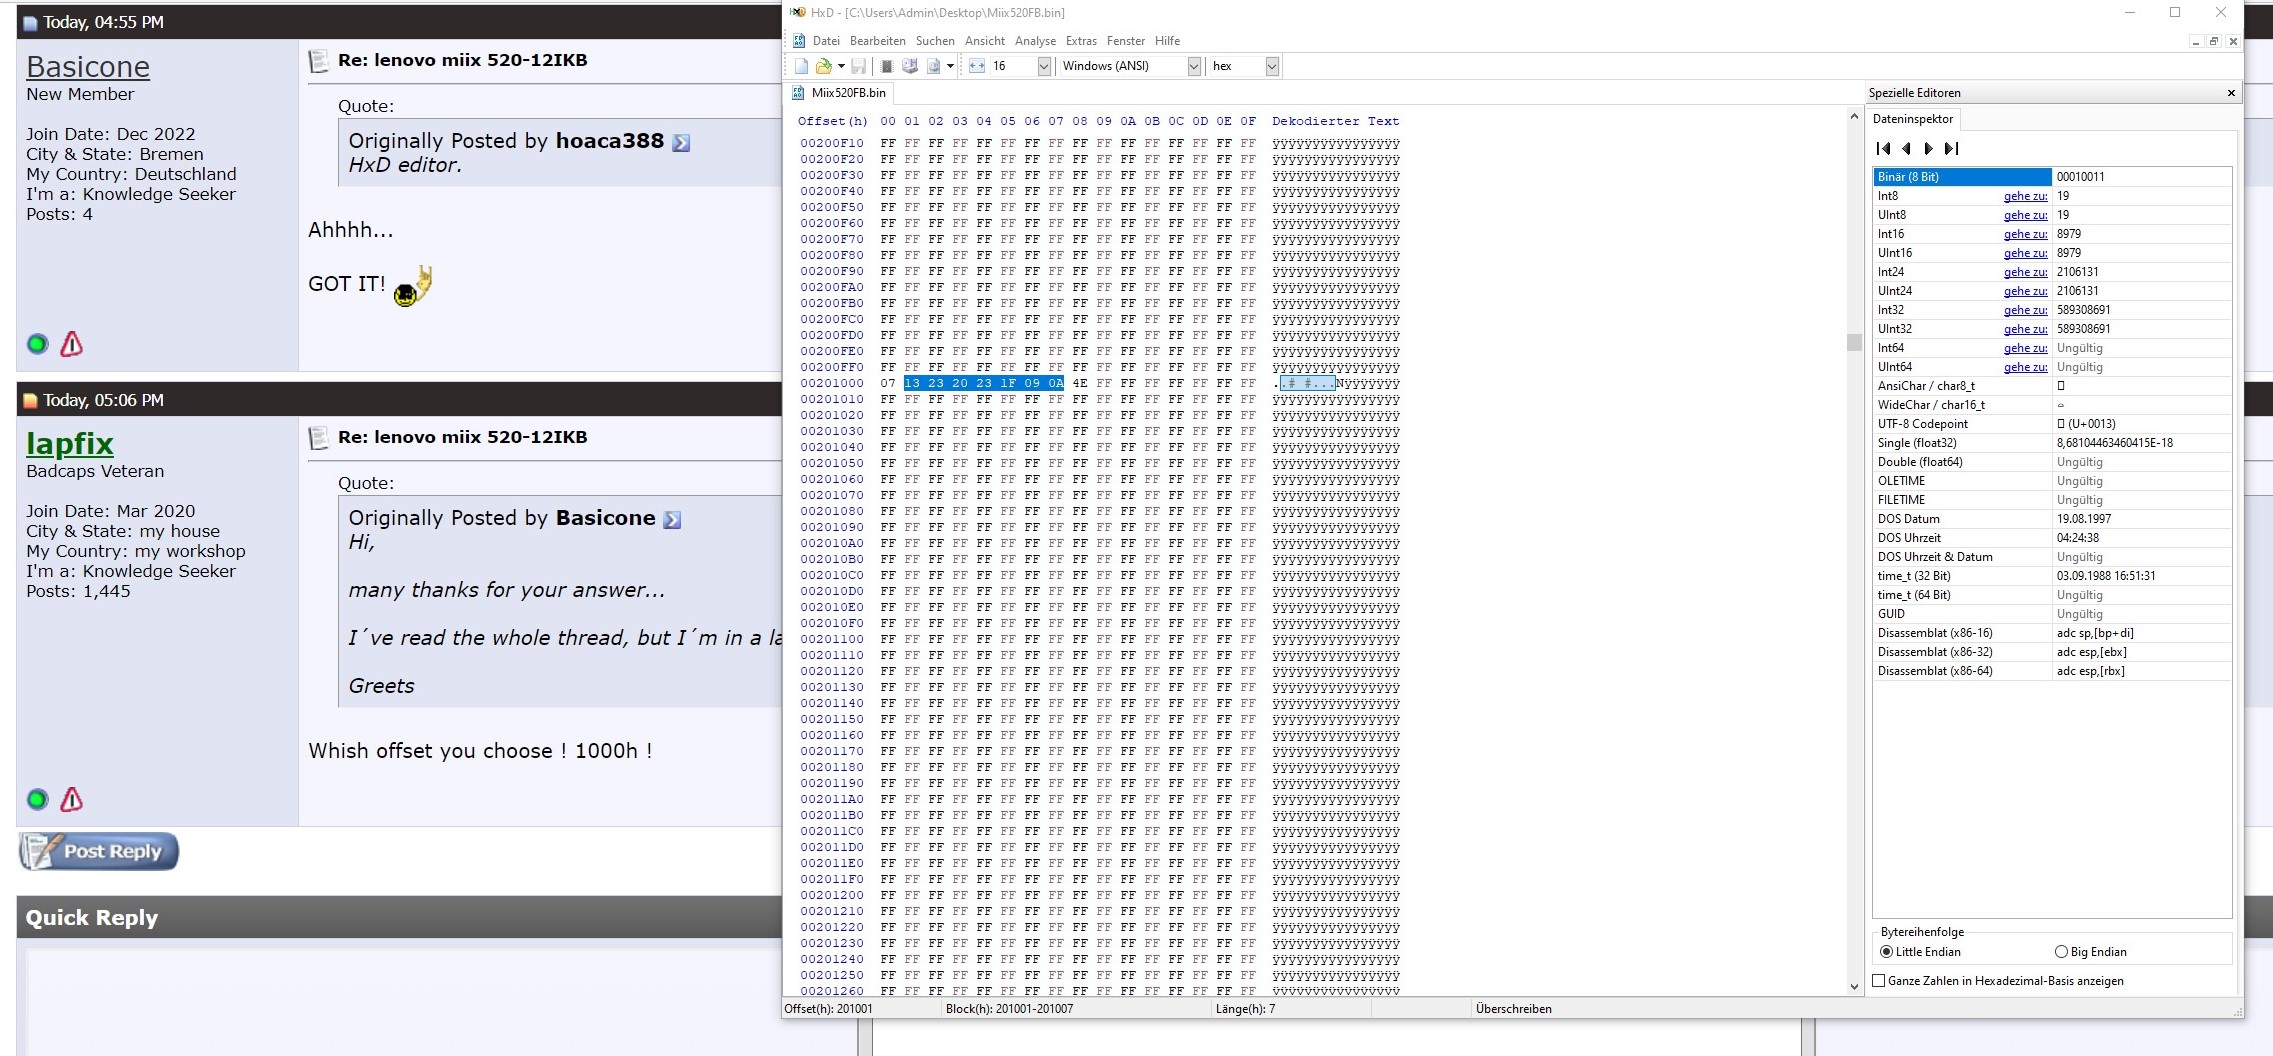Select the Binär (8 Bit) inspector row

pyautogui.click(x=2052, y=177)
